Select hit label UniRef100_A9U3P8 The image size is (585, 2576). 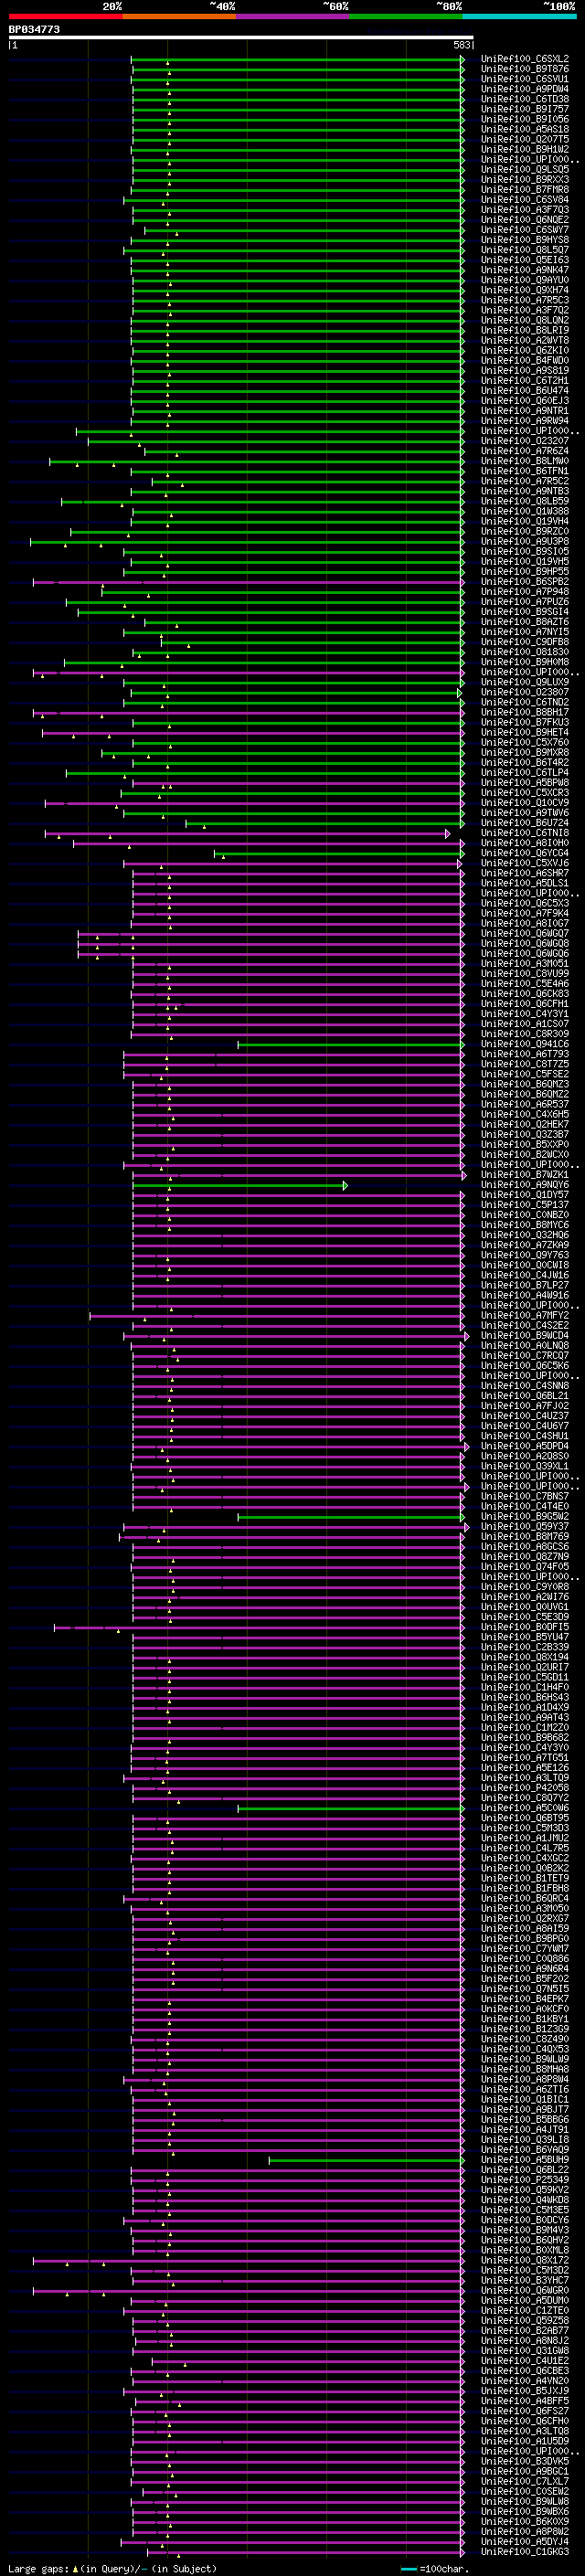coord(525,541)
